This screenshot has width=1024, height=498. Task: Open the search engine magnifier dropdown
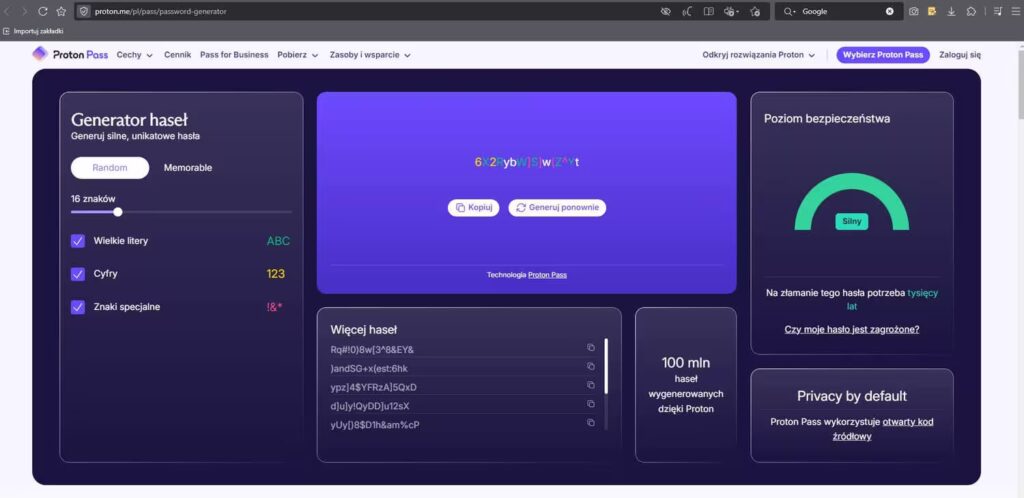coord(790,11)
